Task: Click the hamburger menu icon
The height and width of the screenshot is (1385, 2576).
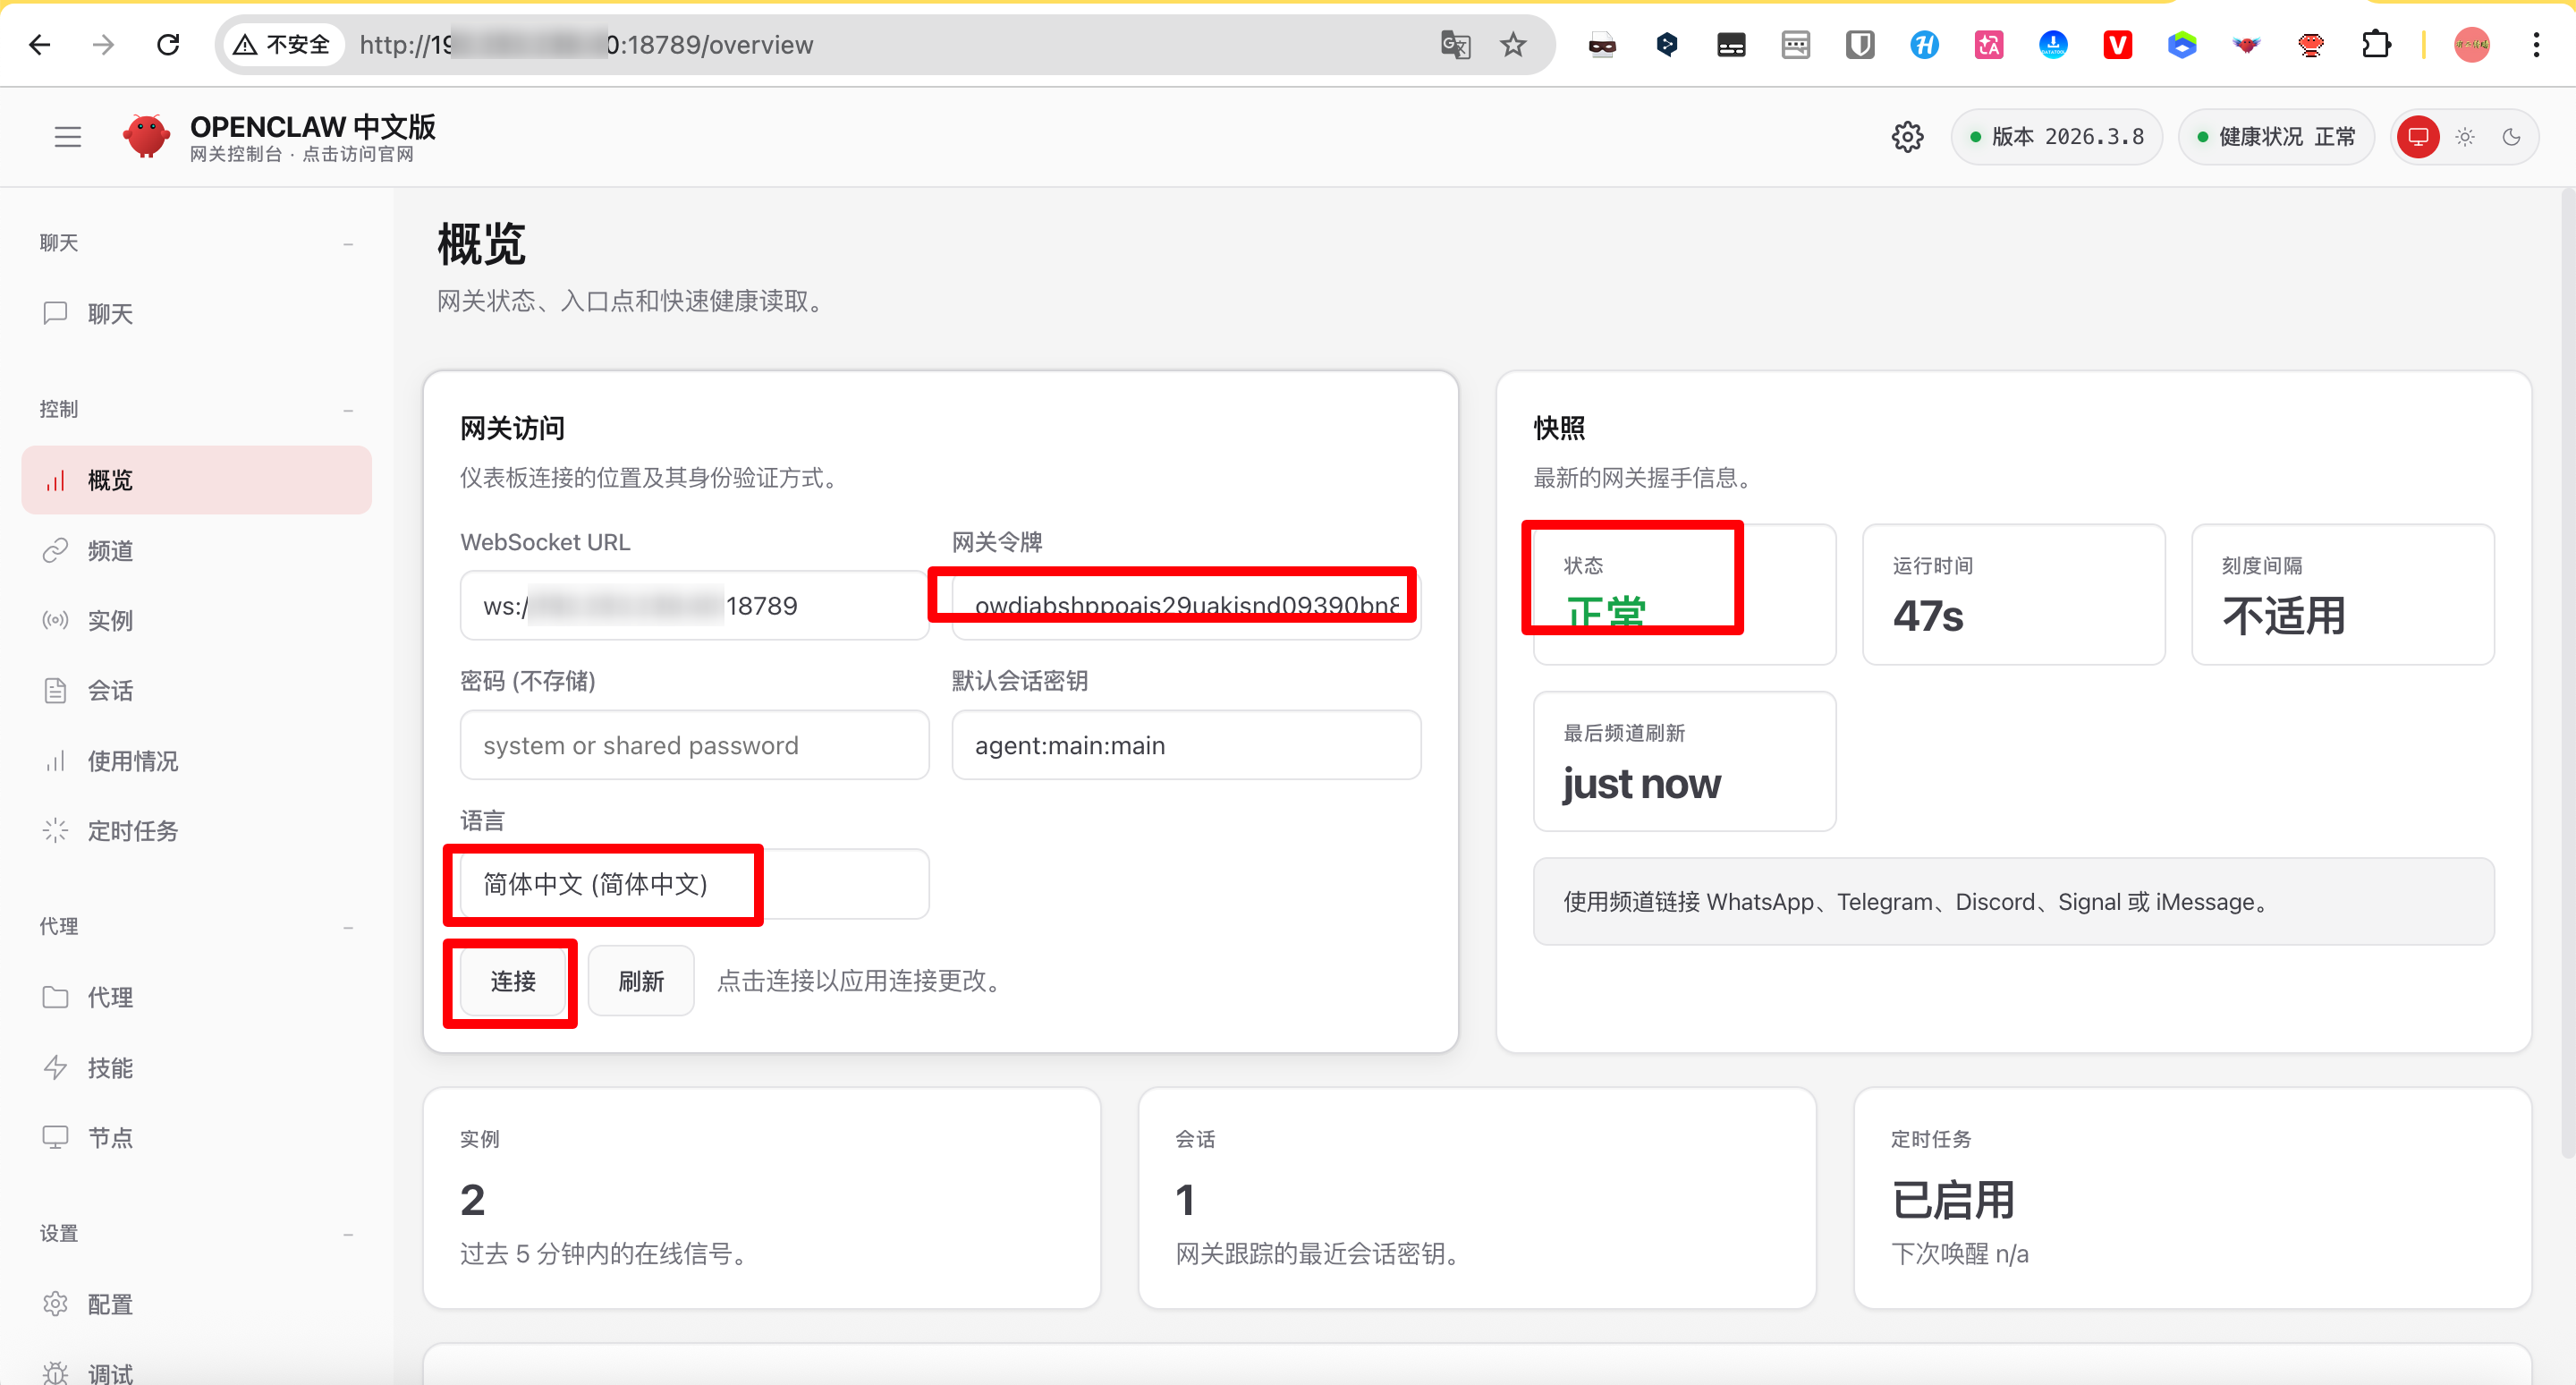Action: (x=67, y=137)
